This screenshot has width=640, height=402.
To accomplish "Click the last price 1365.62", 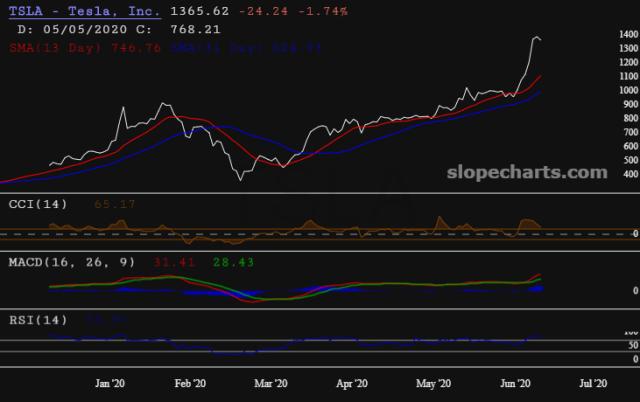I will [200, 11].
